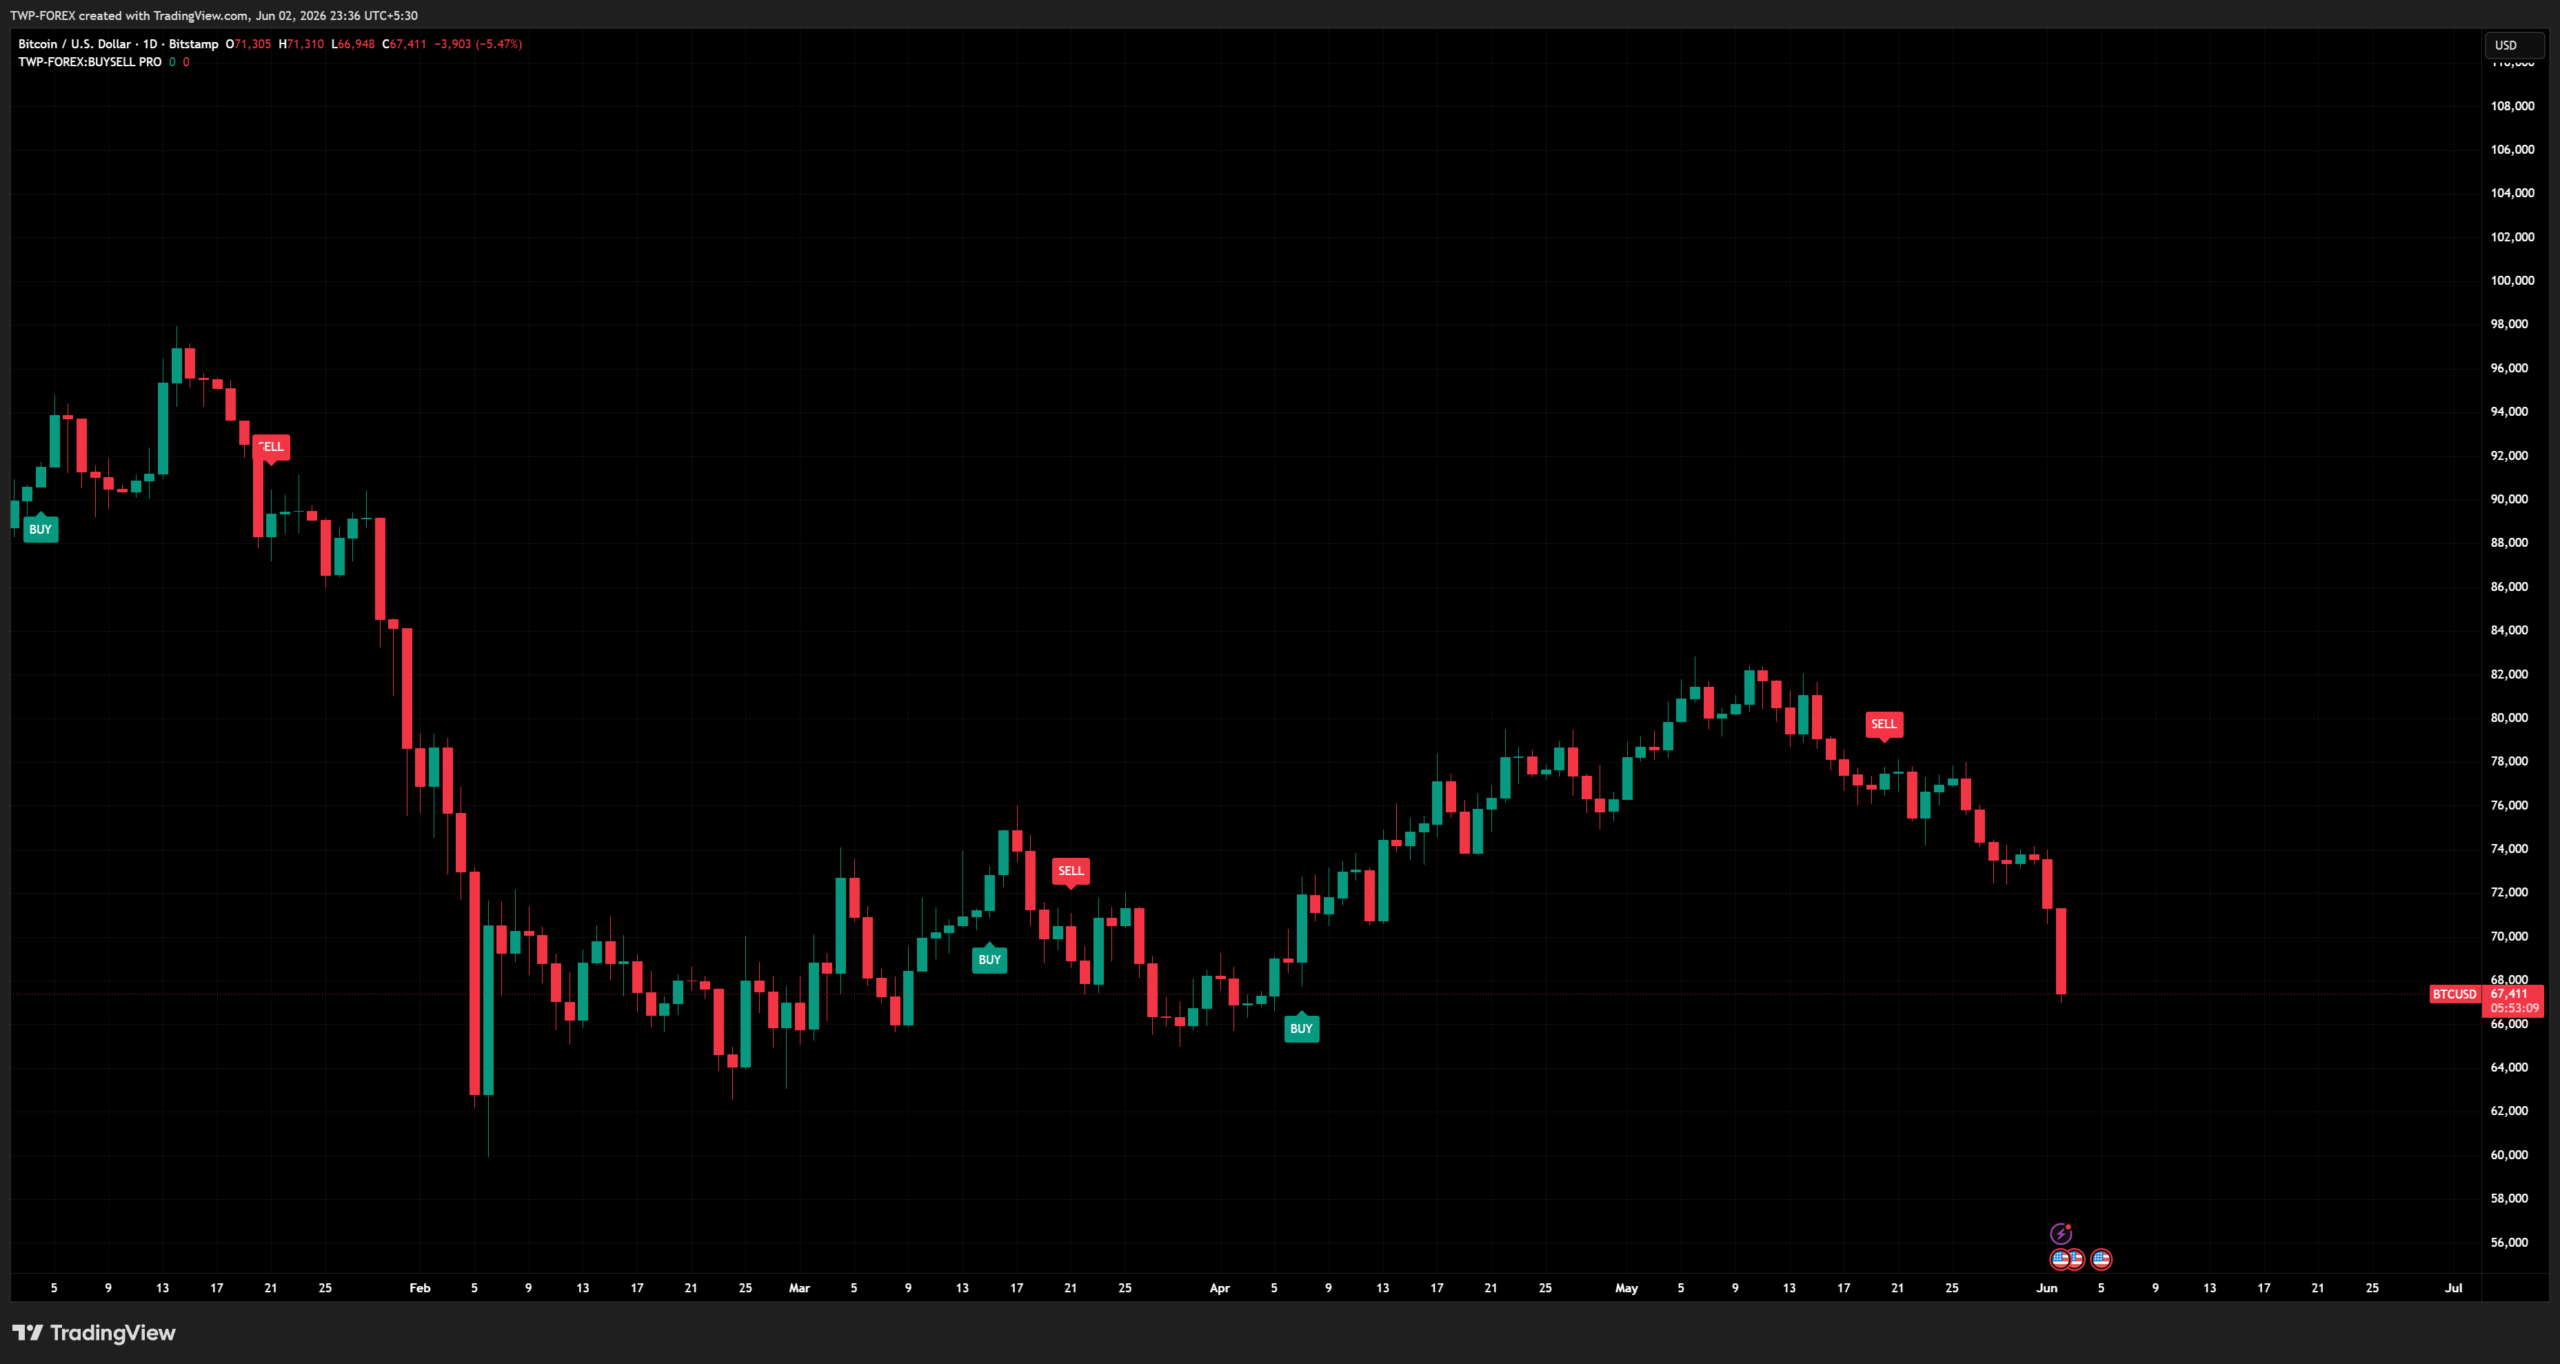Click the open value O71,305
The image size is (2560, 1364).
tap(248, 44)
